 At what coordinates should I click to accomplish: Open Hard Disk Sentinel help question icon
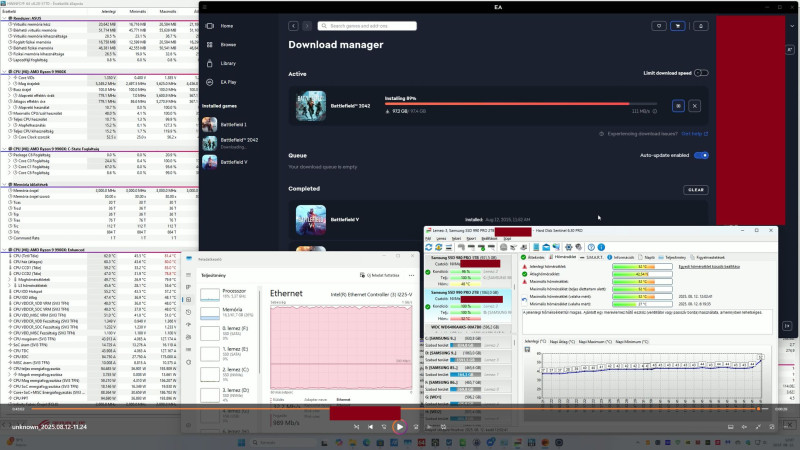[591, 247]
